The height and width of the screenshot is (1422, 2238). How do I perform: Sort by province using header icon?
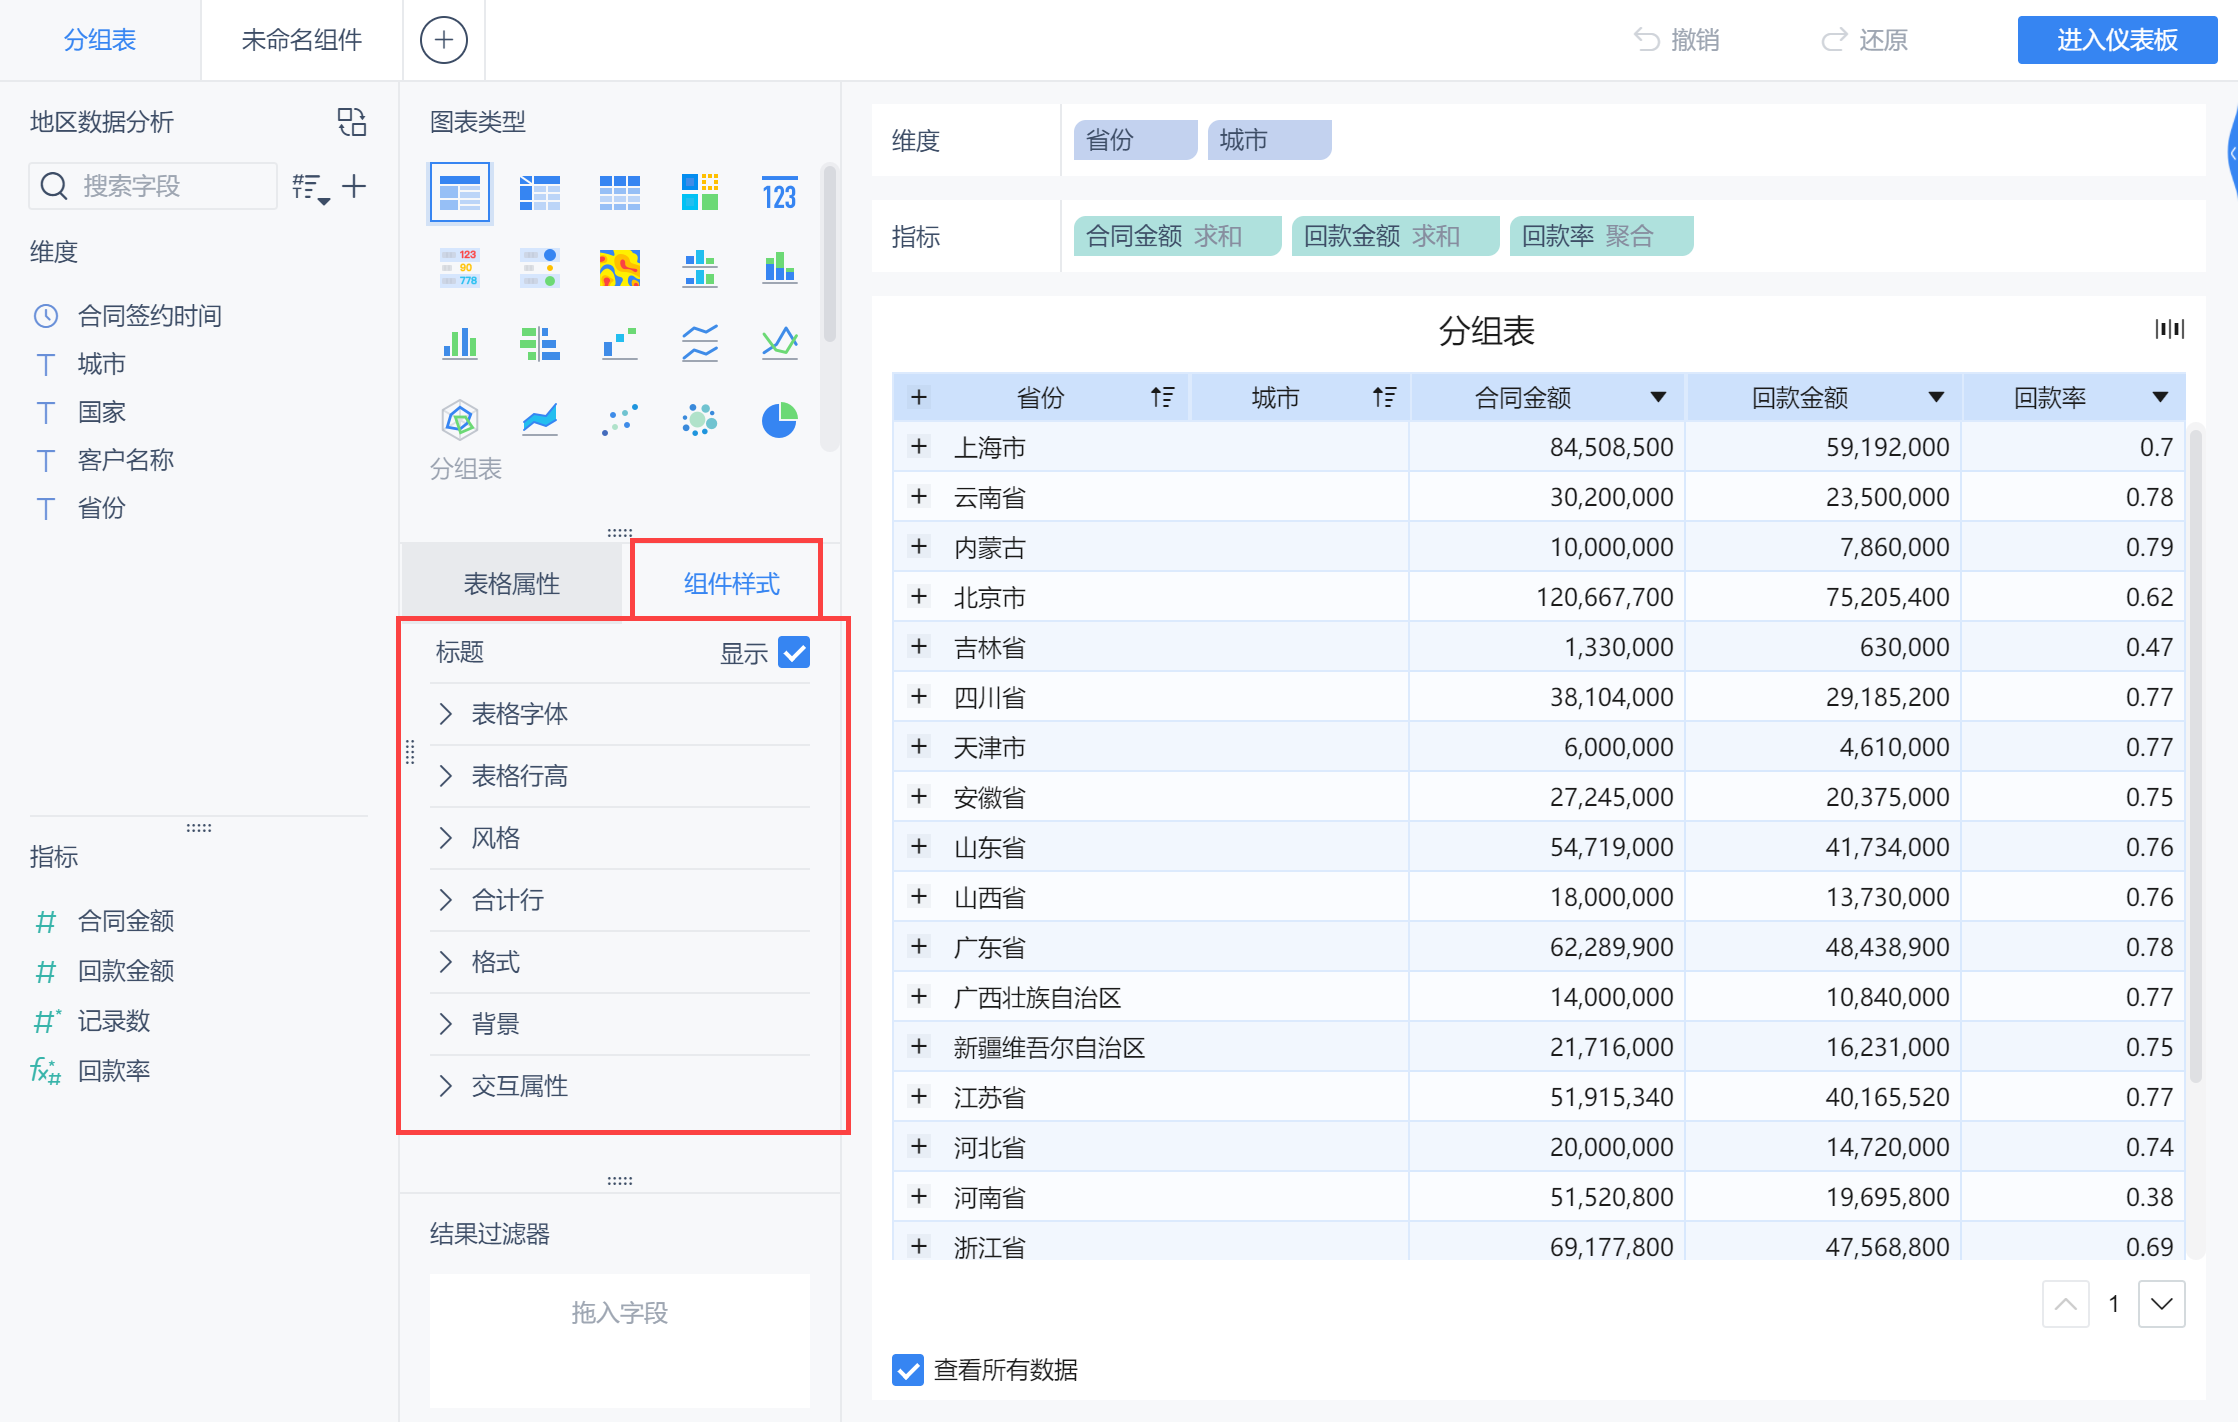1162,397
